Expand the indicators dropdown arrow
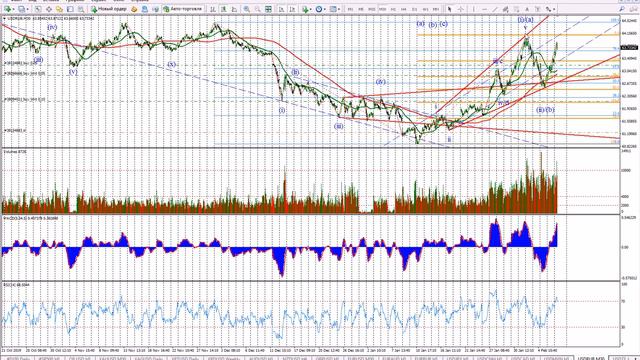640x360 pixels. (311, 9)
